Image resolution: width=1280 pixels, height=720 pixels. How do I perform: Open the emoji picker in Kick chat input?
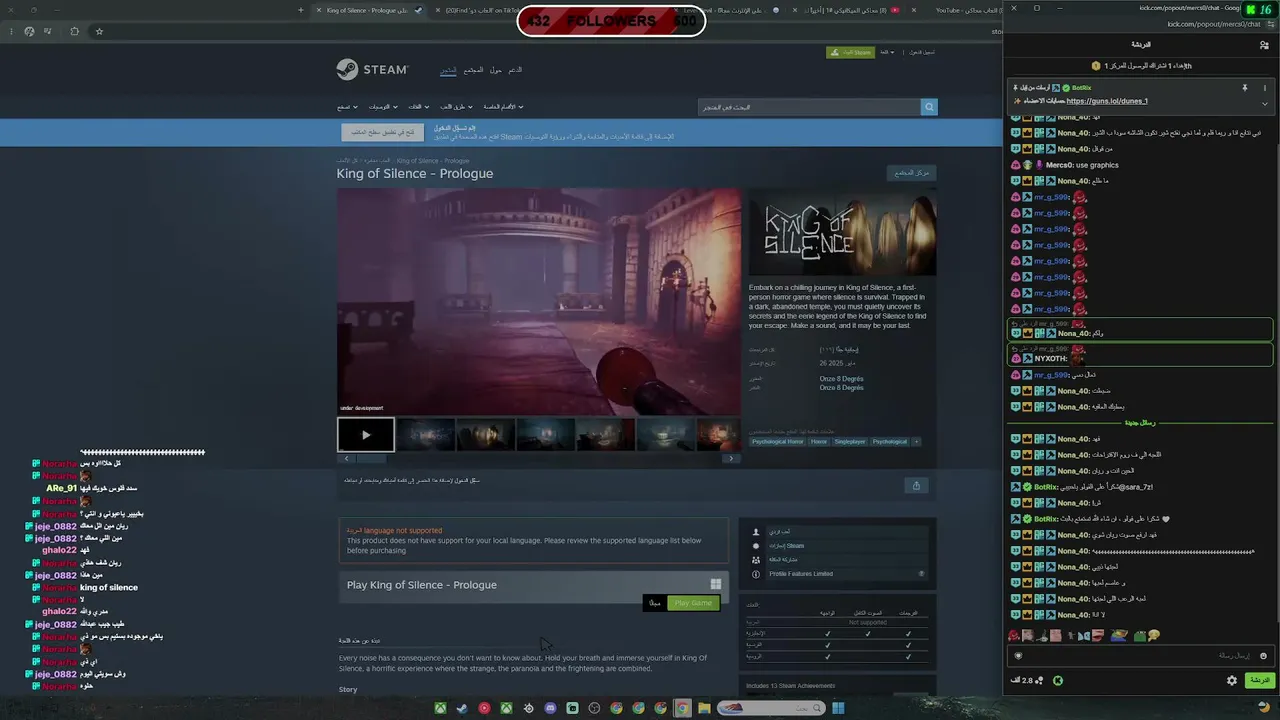pos(1263,656)
